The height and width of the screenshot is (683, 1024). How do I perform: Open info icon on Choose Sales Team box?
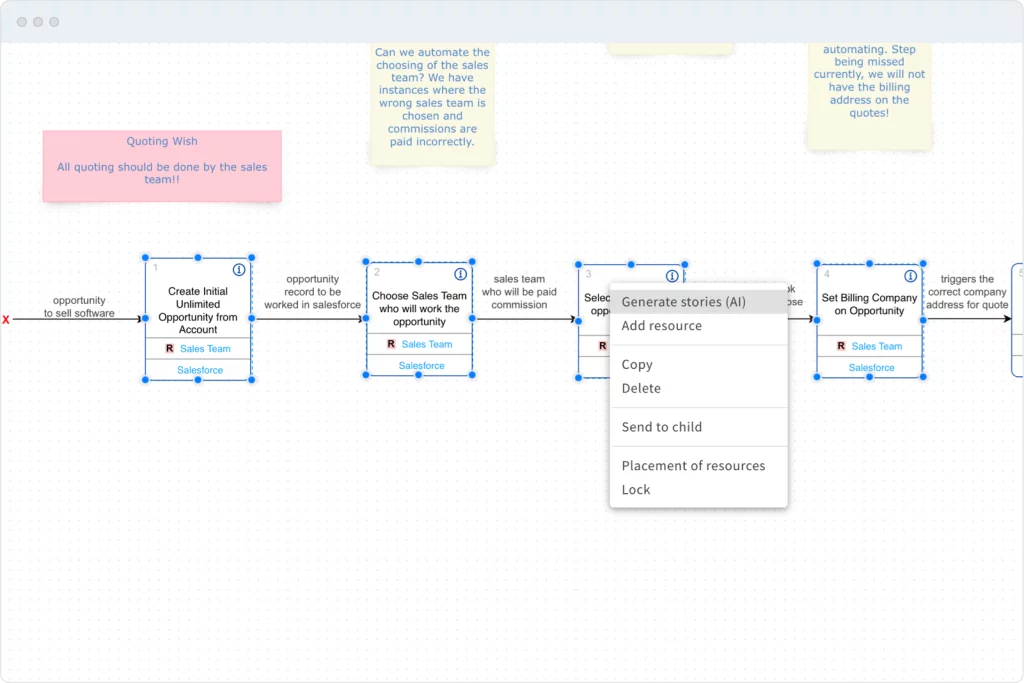coord(460,274)
